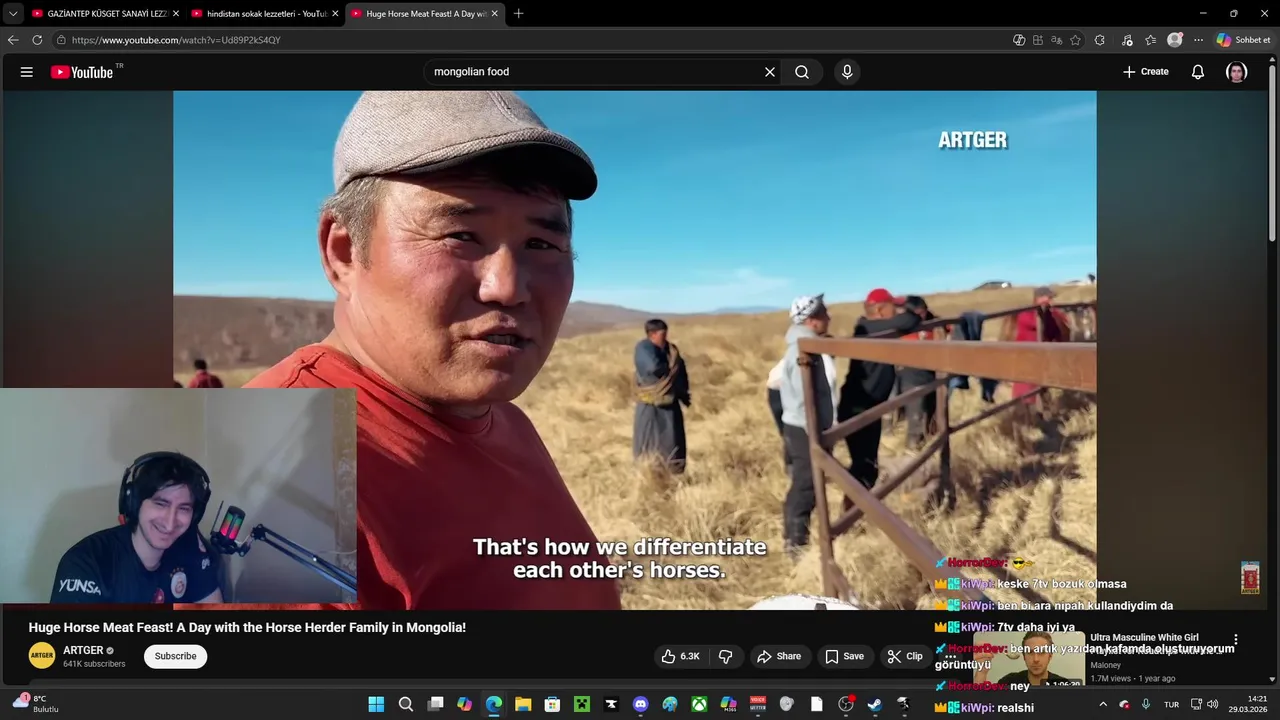Dislike the video with thumbs down
The width and height of the screenshot is (1280, 720).
click(x=726, y=656)
